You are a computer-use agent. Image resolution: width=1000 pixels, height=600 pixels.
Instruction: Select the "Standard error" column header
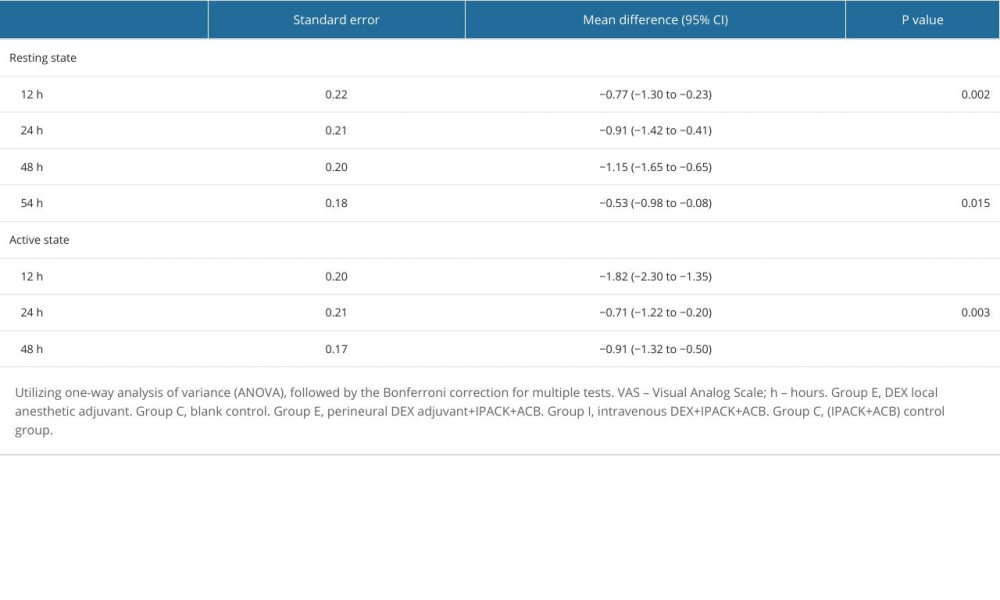click(336, 20)
